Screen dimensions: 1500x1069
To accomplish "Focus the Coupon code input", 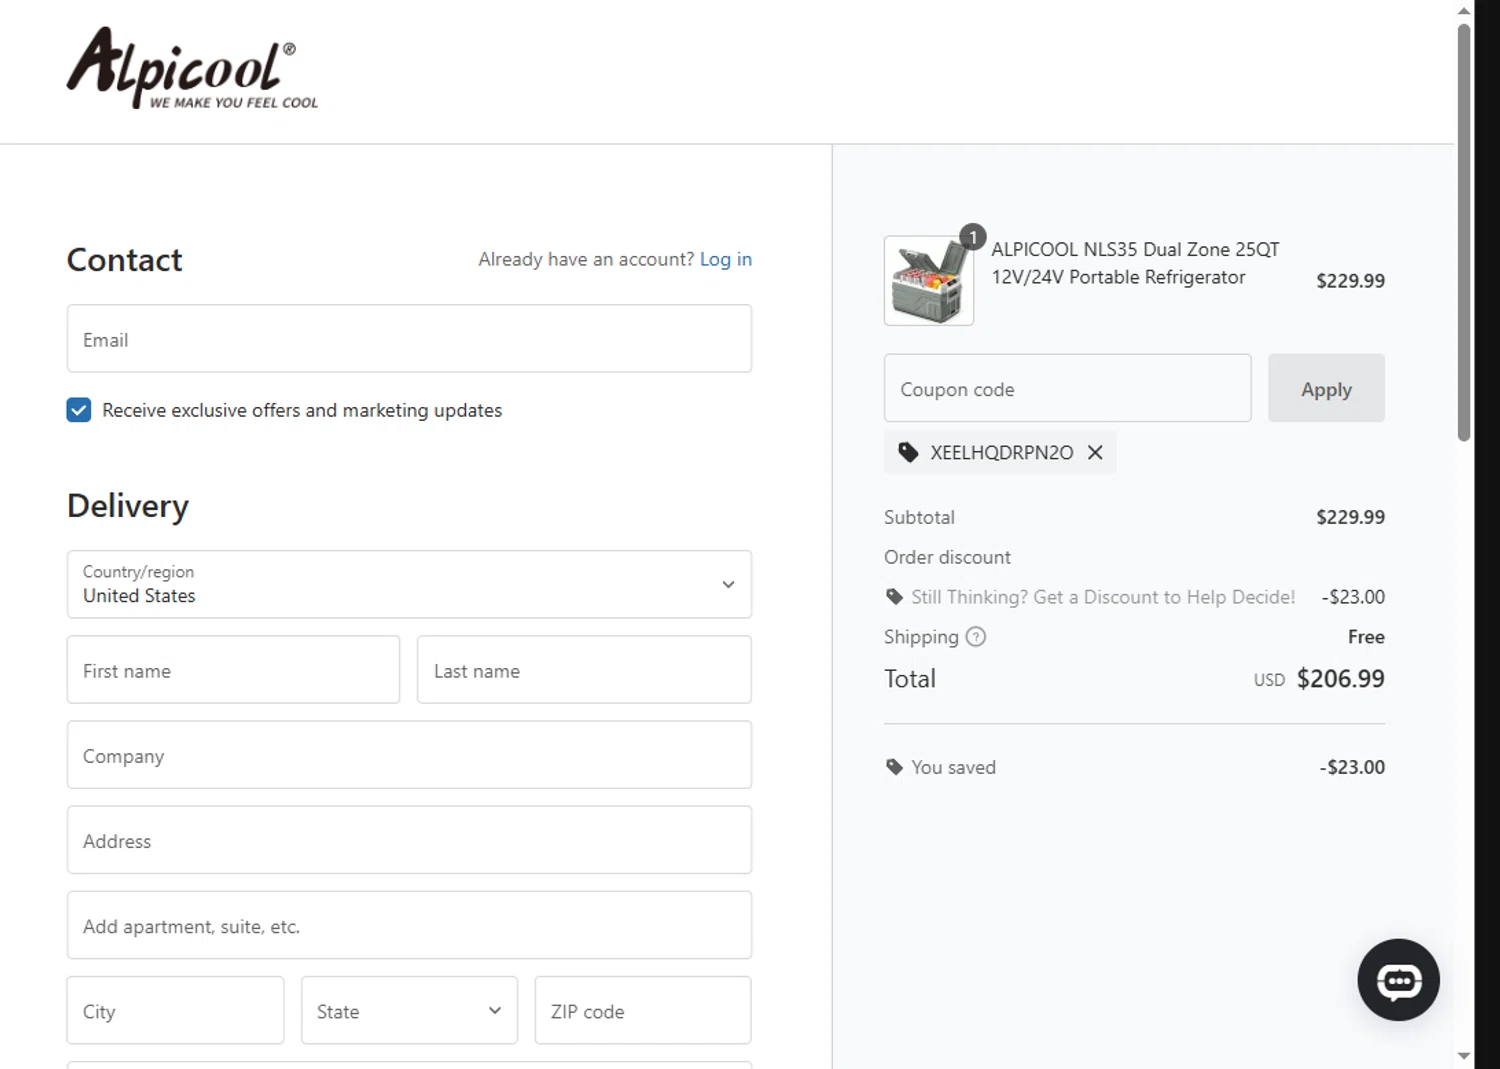I will click(x=1067, y=388).
